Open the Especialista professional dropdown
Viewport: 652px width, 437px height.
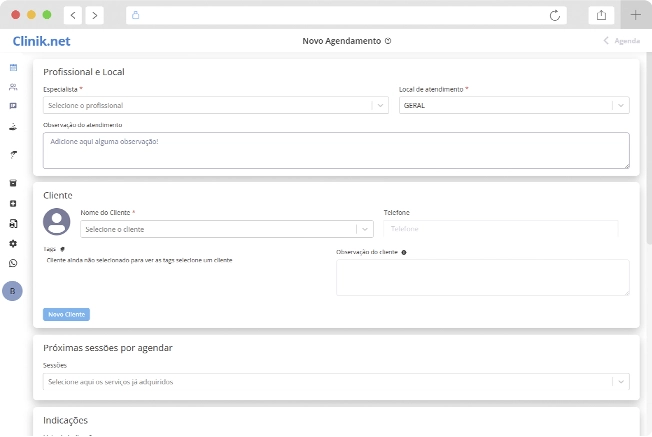[x=215, y=105]
